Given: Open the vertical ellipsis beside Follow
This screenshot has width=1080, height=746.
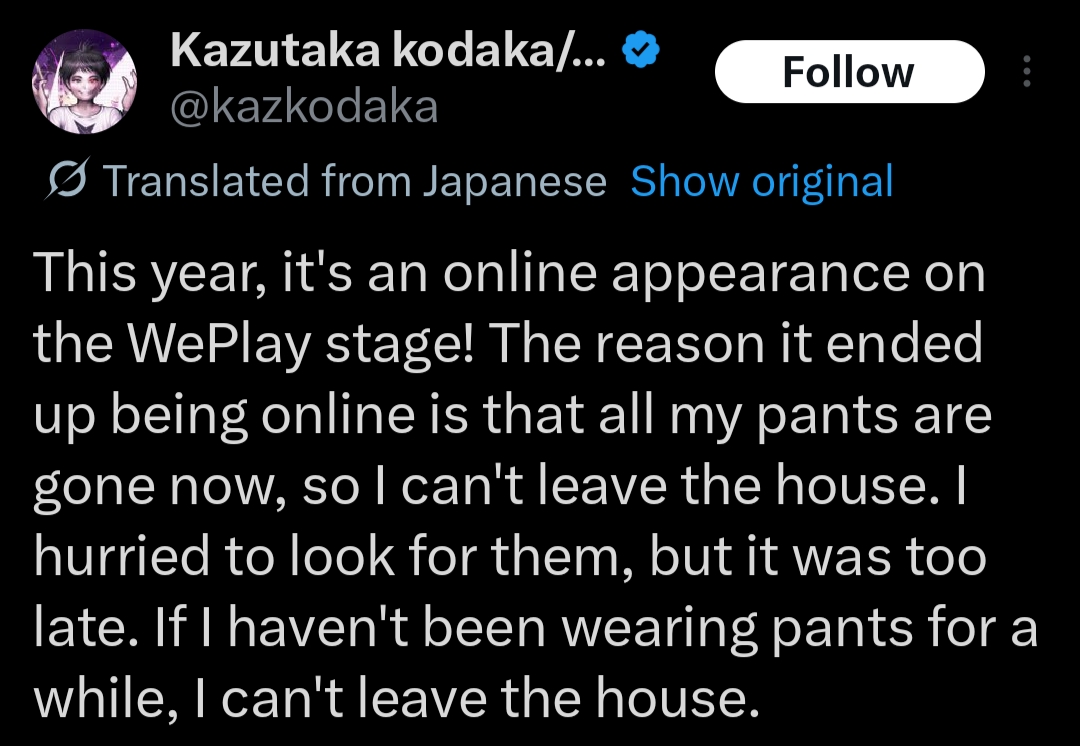Looking at the screenshot, I should coord(1026,72).
